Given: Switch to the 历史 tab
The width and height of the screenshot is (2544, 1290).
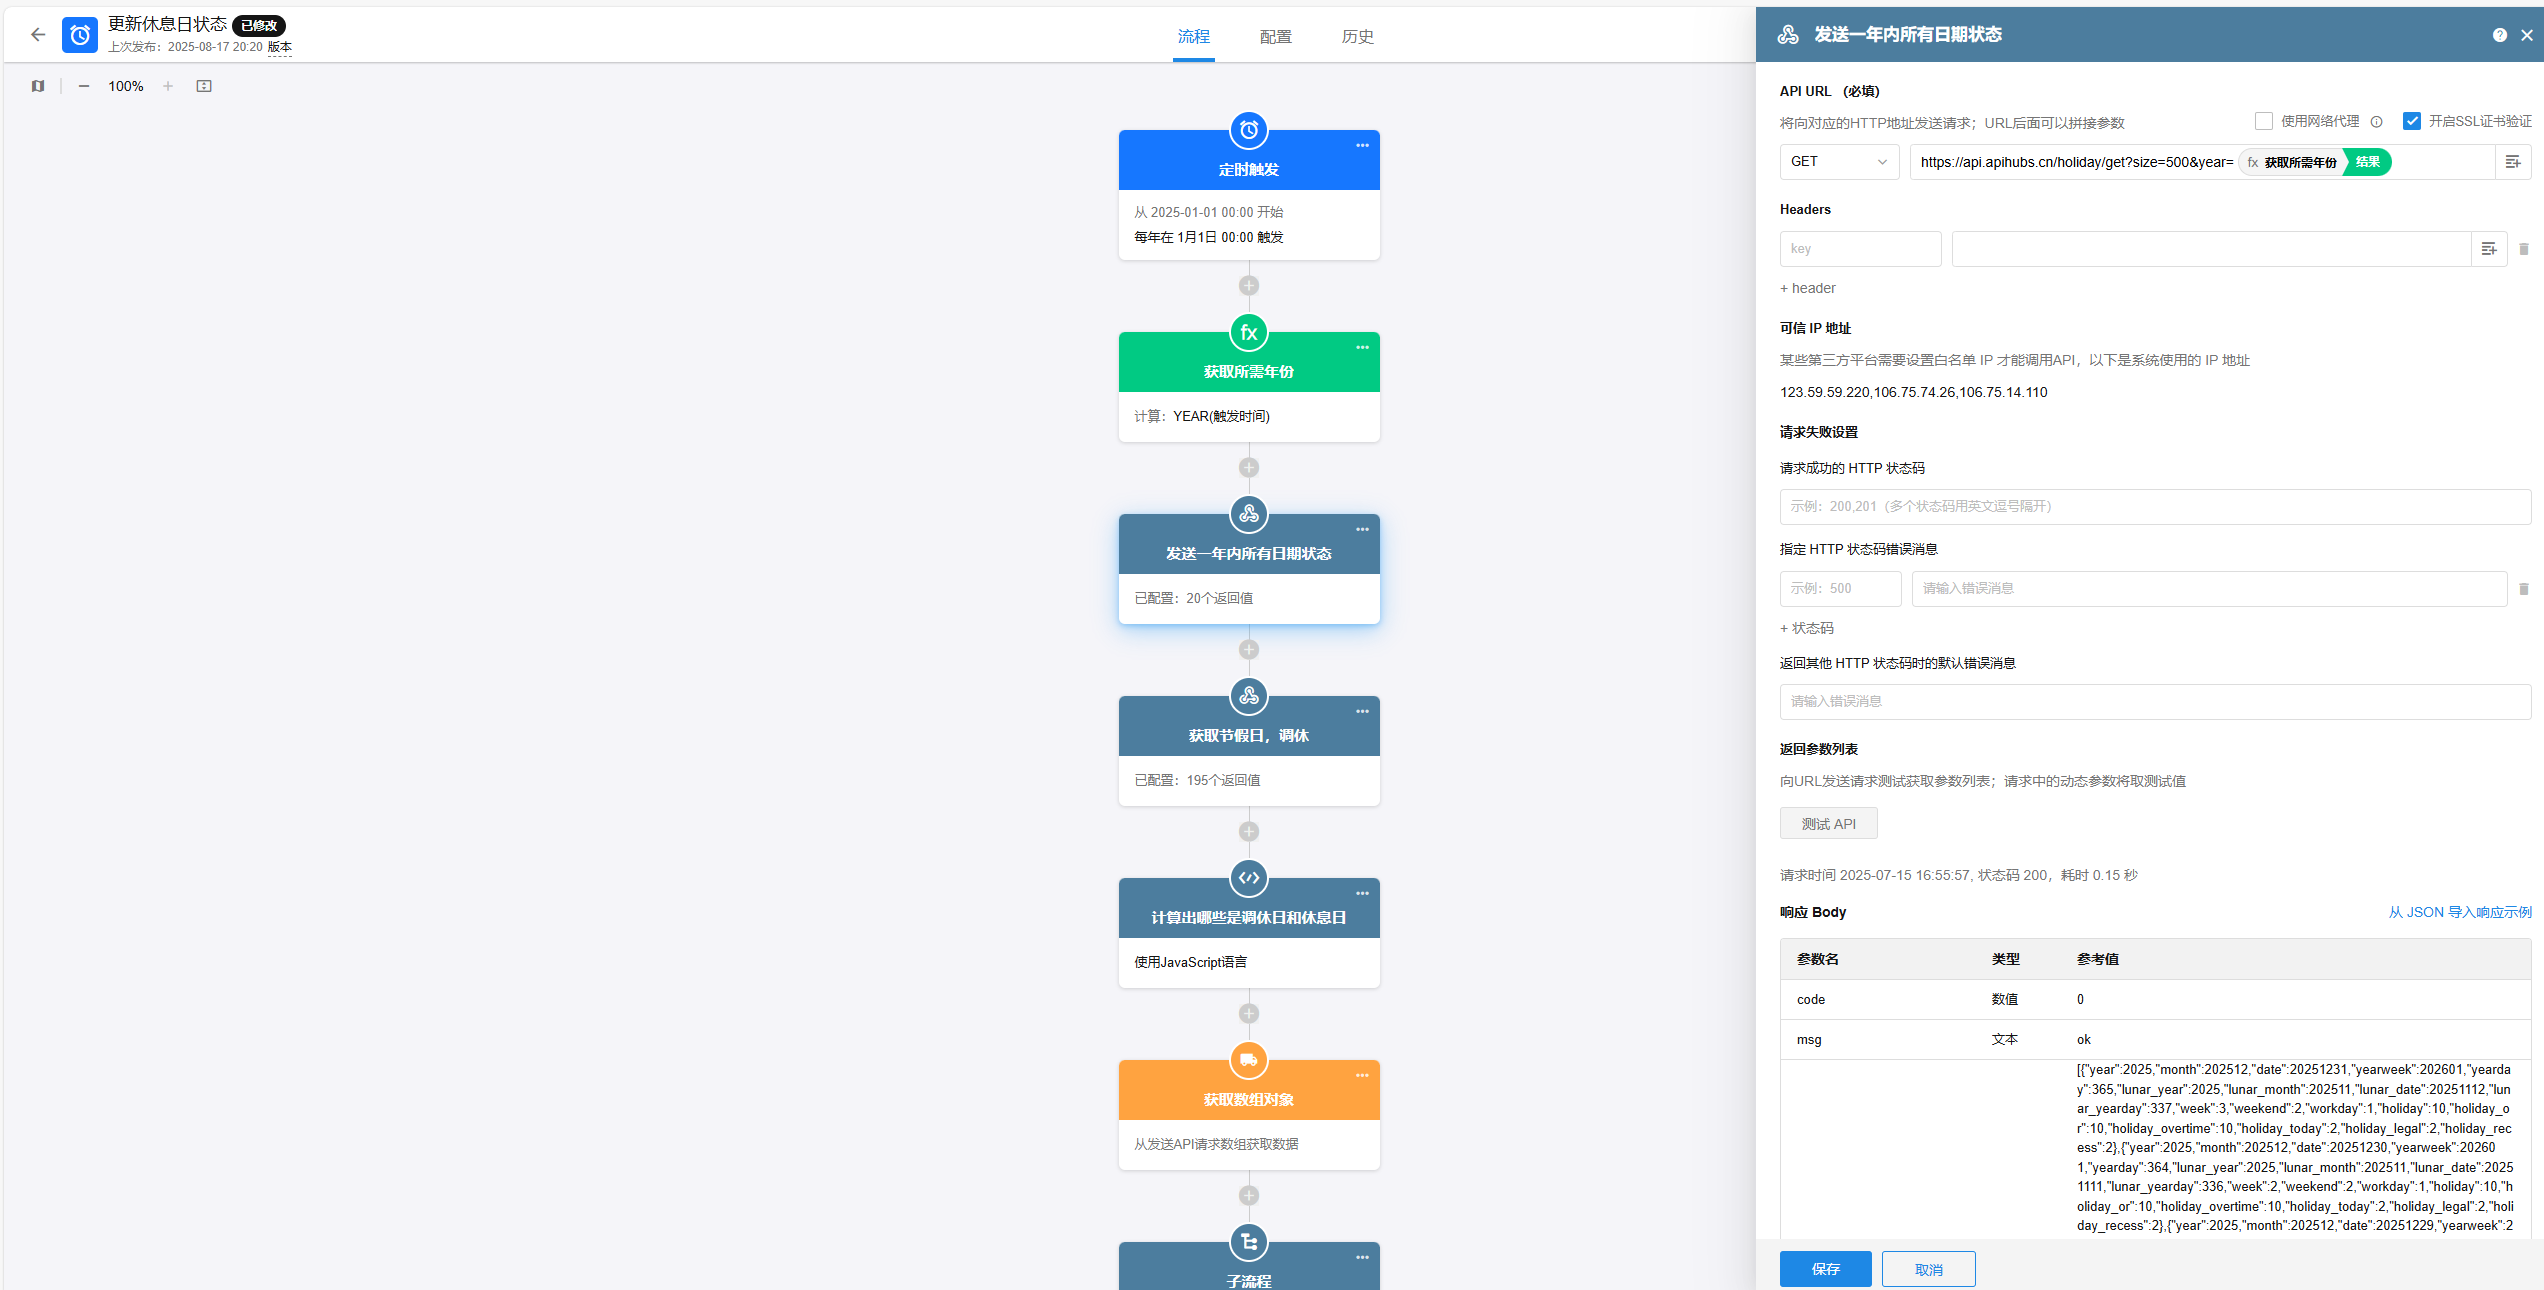Looking at the screenshot, I should [x=1357, y=37].
